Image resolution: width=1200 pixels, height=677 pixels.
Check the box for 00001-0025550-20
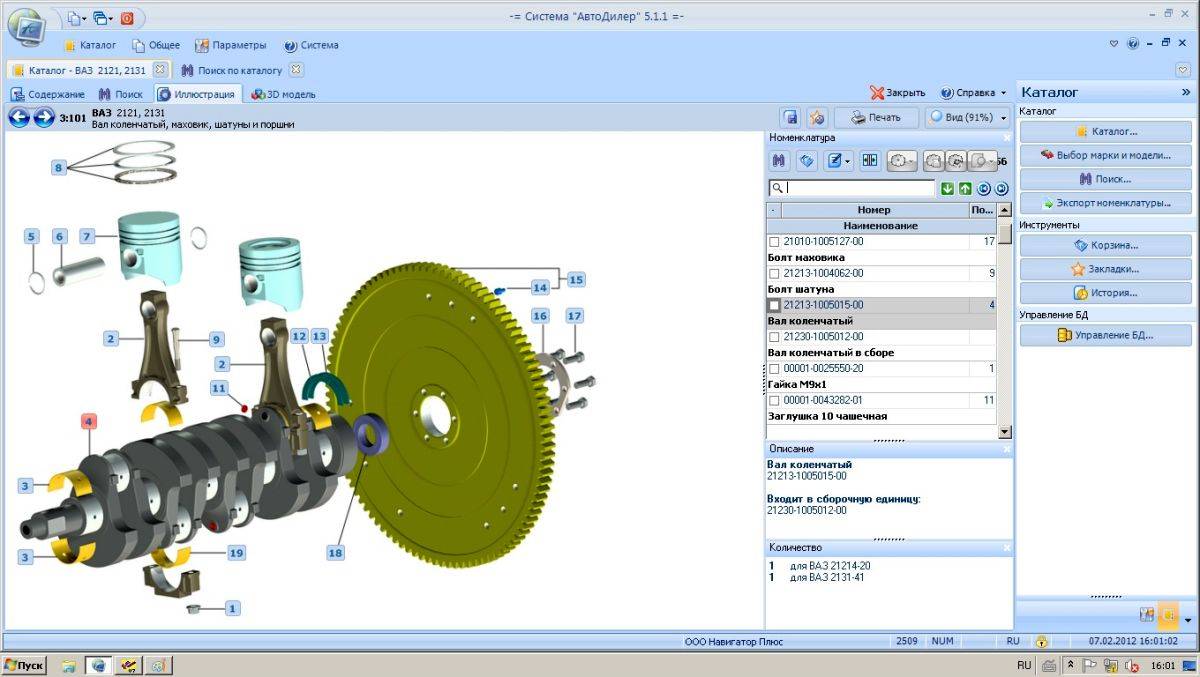pos(774,369)
